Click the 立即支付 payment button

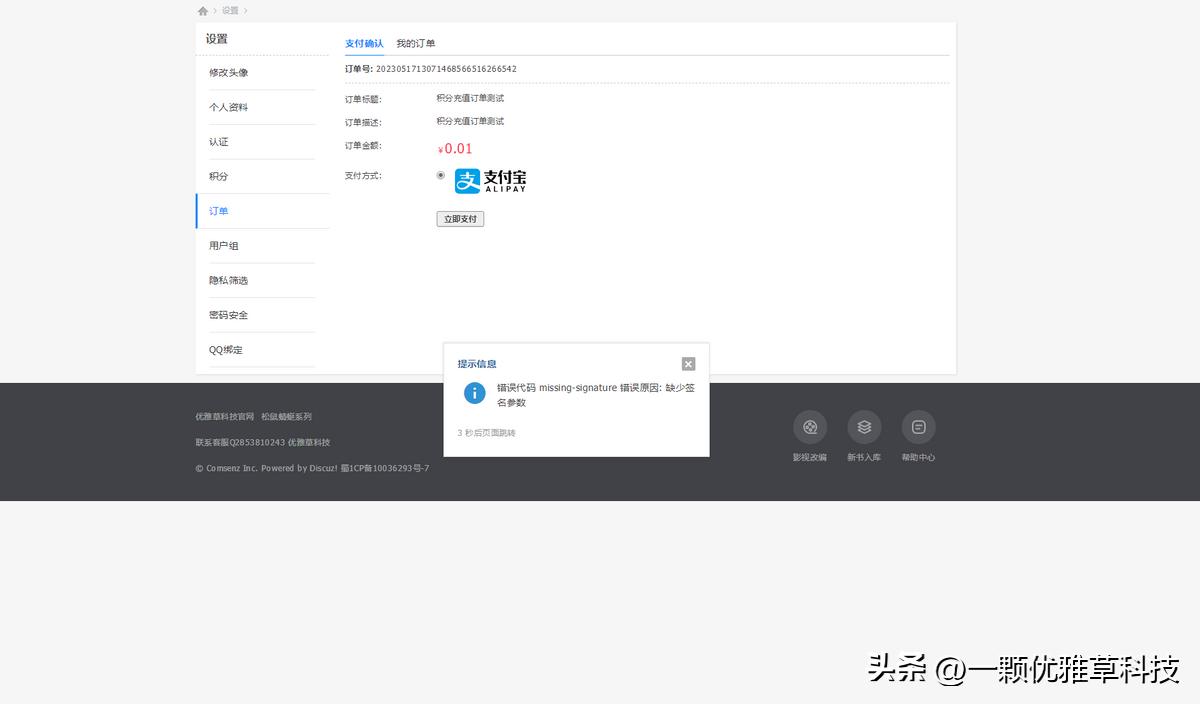click(x=460, y=218)
